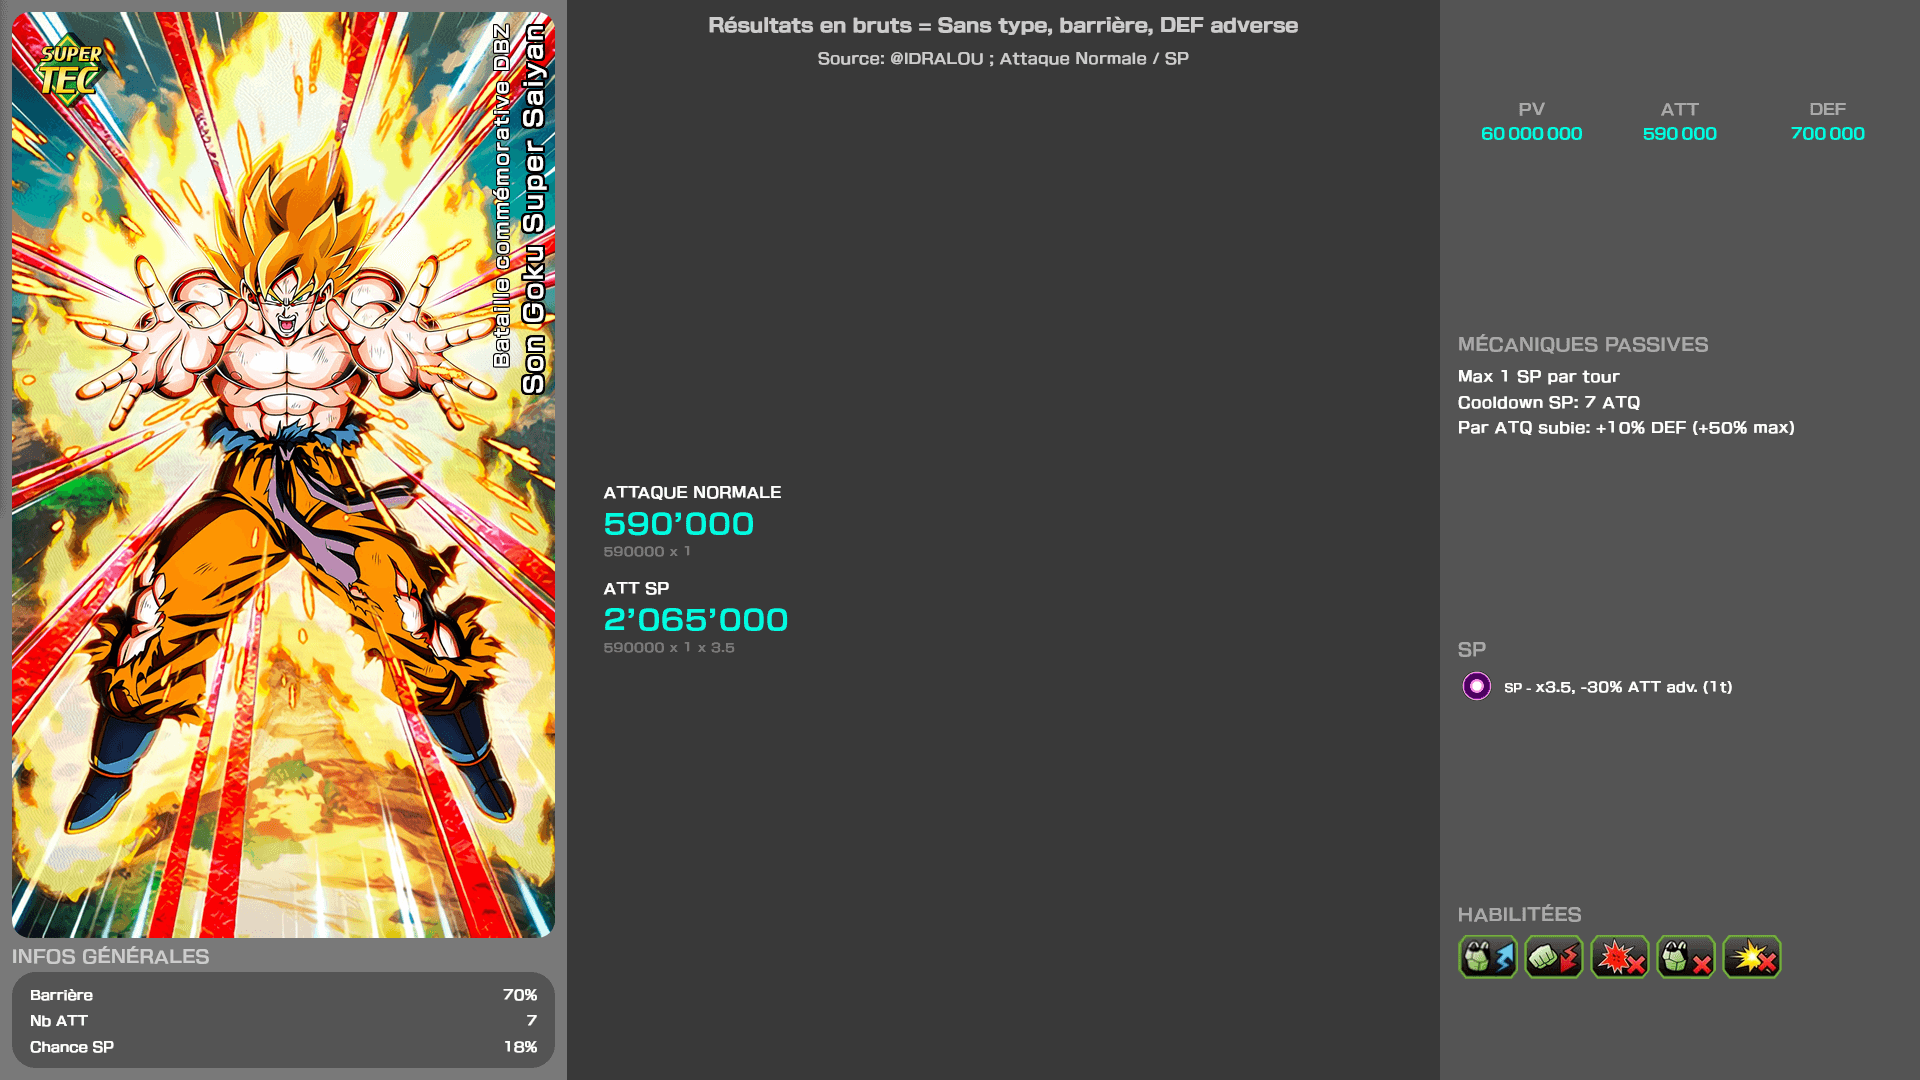Screen dimensions: 1920x1080
Task: Select the Barrière value 70%
Action: pyautogui.click(x=519, y=995)
